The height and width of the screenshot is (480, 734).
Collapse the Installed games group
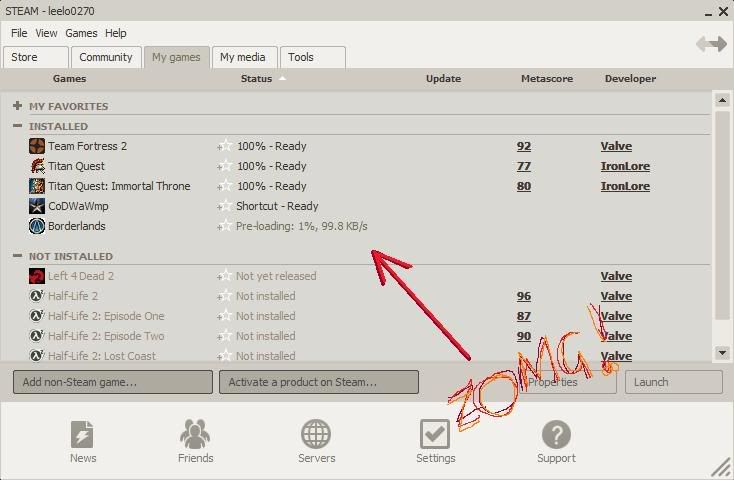(18, 126)
